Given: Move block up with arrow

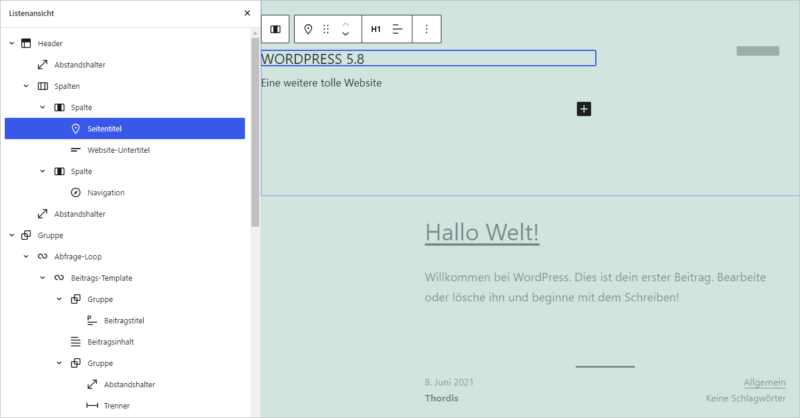Looking at the screenshot, I should pyautogui.click(x=345, y=24).
